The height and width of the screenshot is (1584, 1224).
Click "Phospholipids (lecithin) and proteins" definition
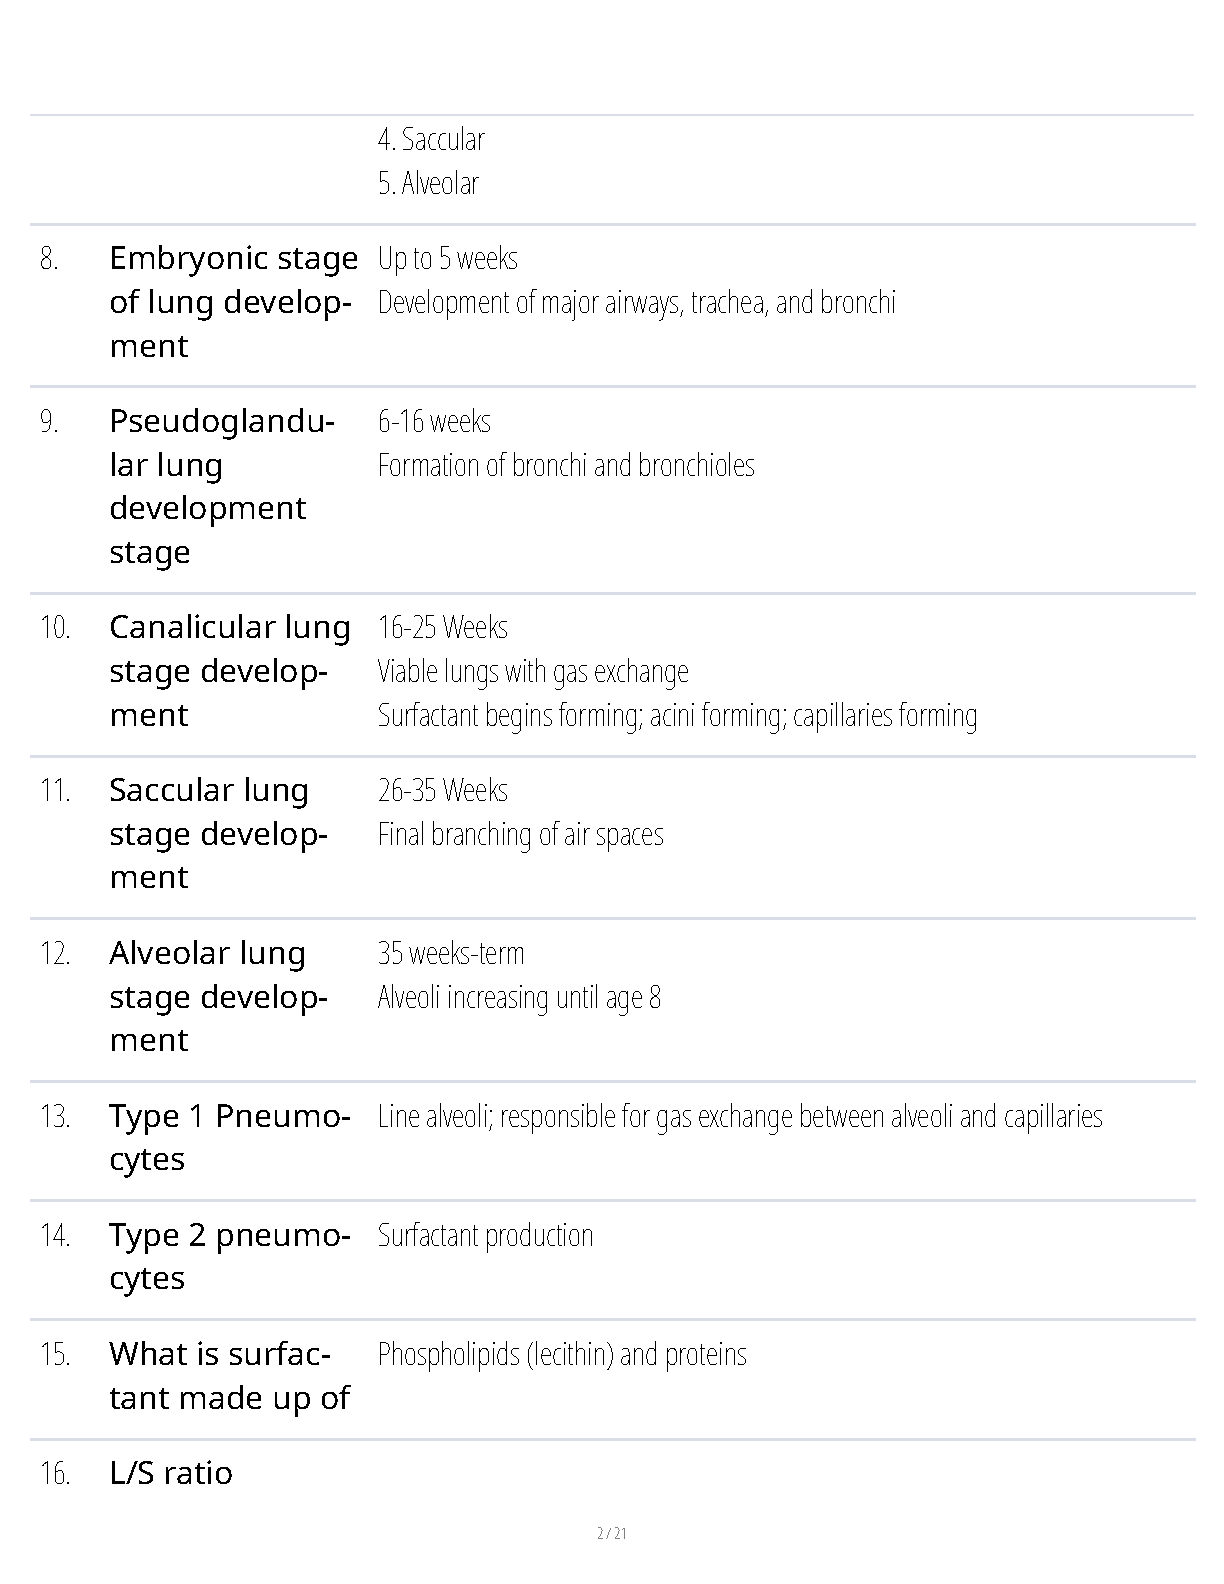(x=562, y=1355)
